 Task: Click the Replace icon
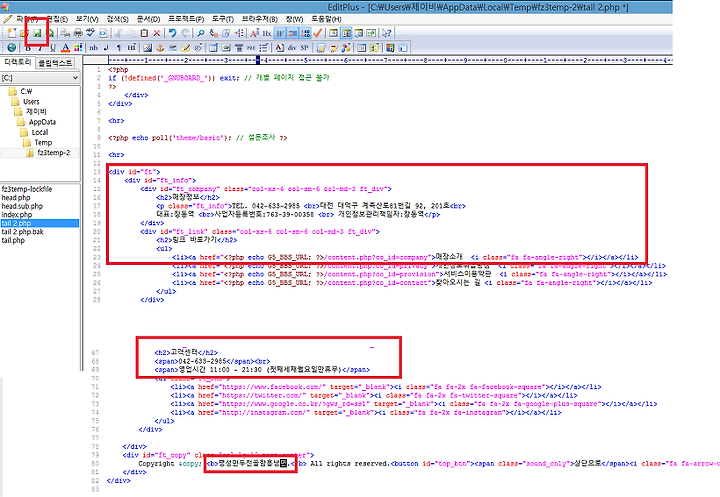click(x=214, y=33)
